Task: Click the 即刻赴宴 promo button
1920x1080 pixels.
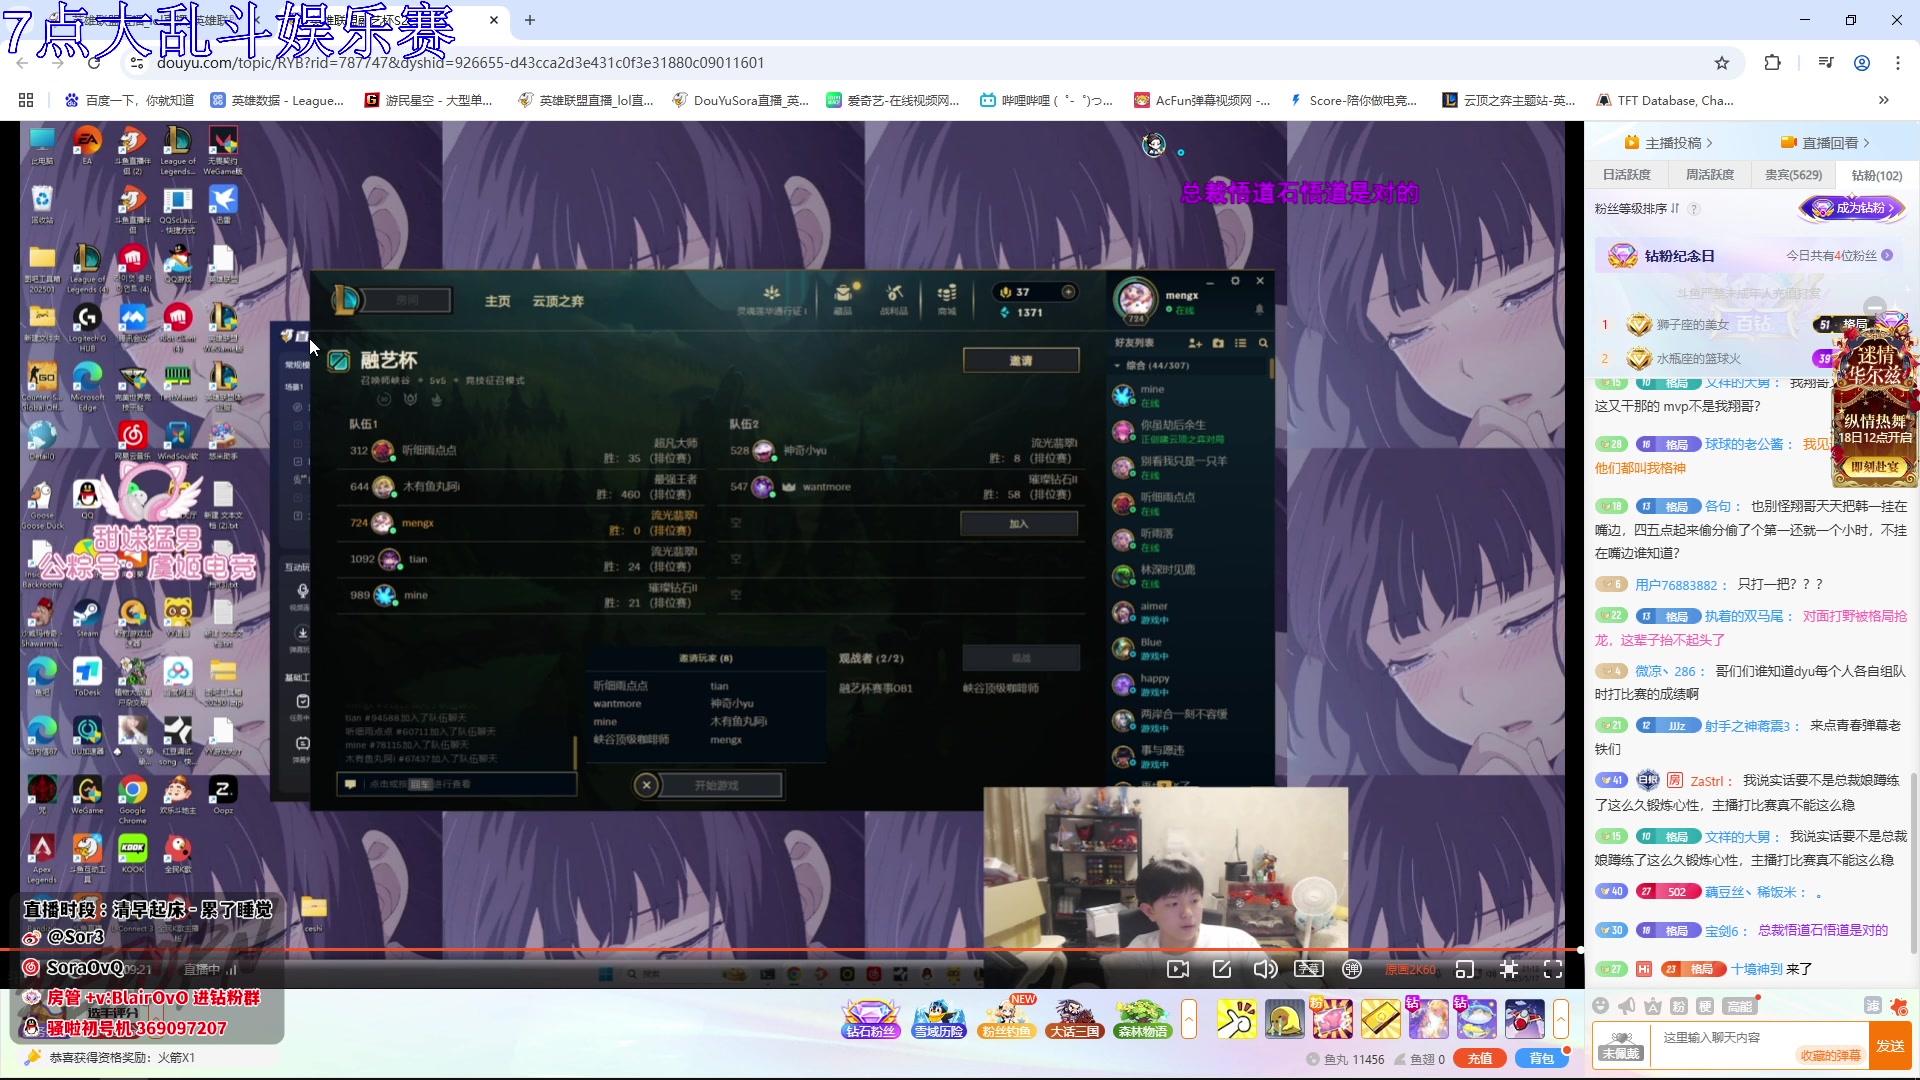Action: click(x=1874, y=466)
